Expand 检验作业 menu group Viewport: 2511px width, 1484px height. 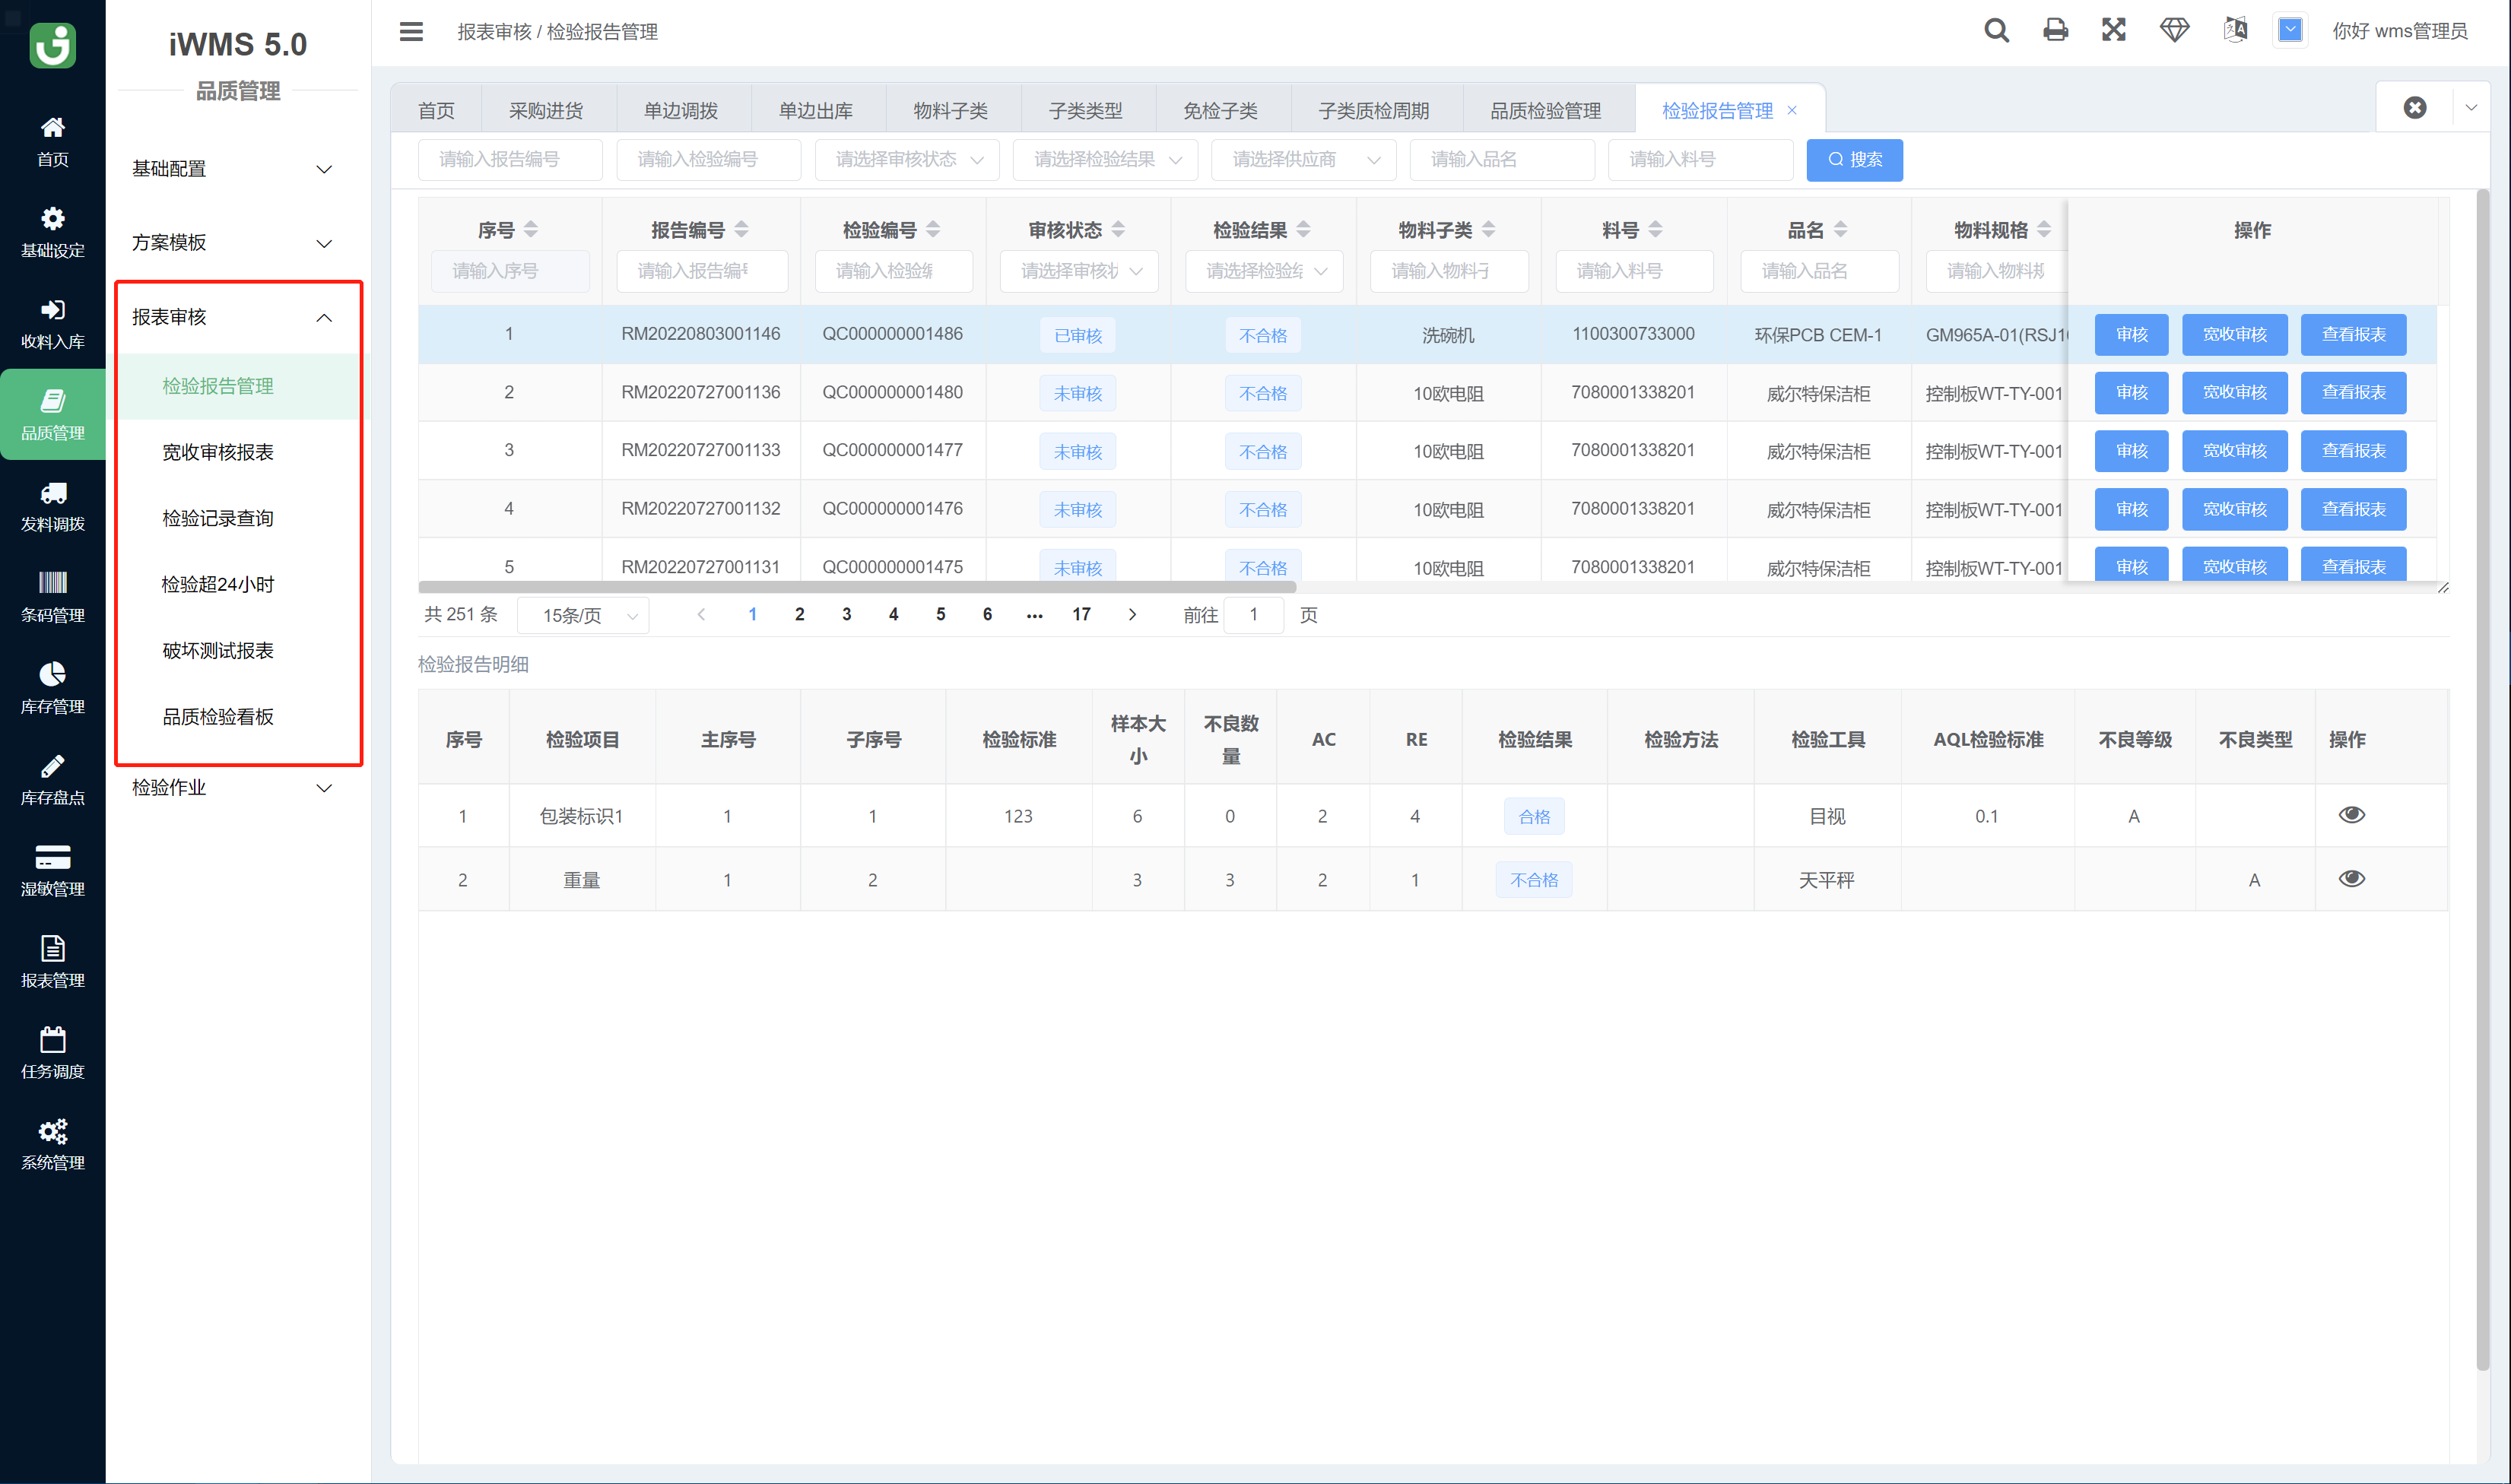[237, 787]
